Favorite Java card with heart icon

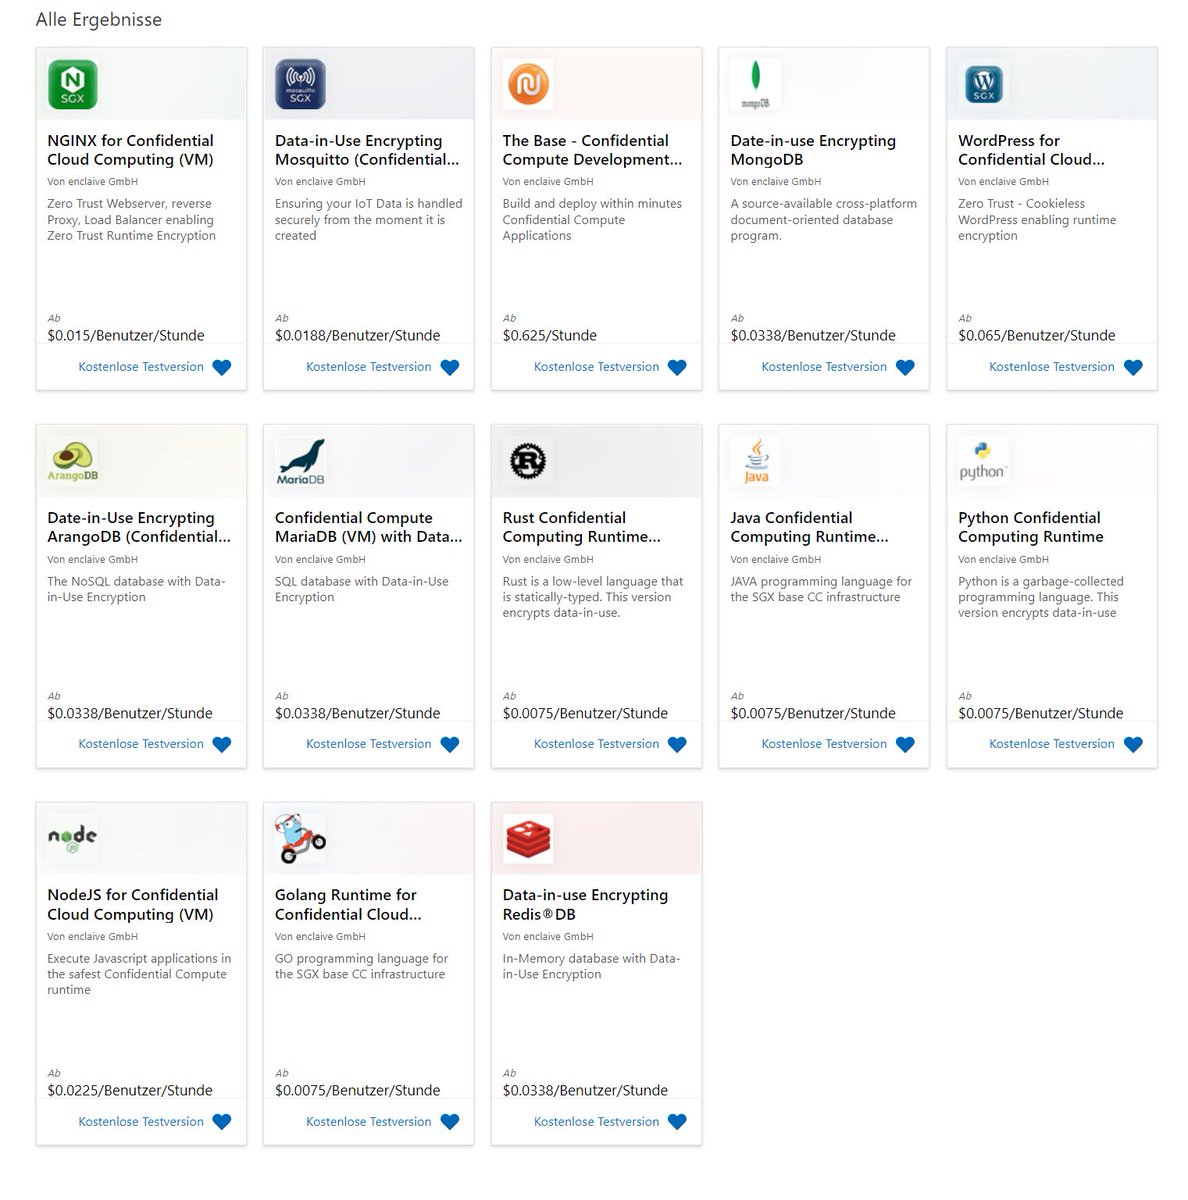point(905,744)
